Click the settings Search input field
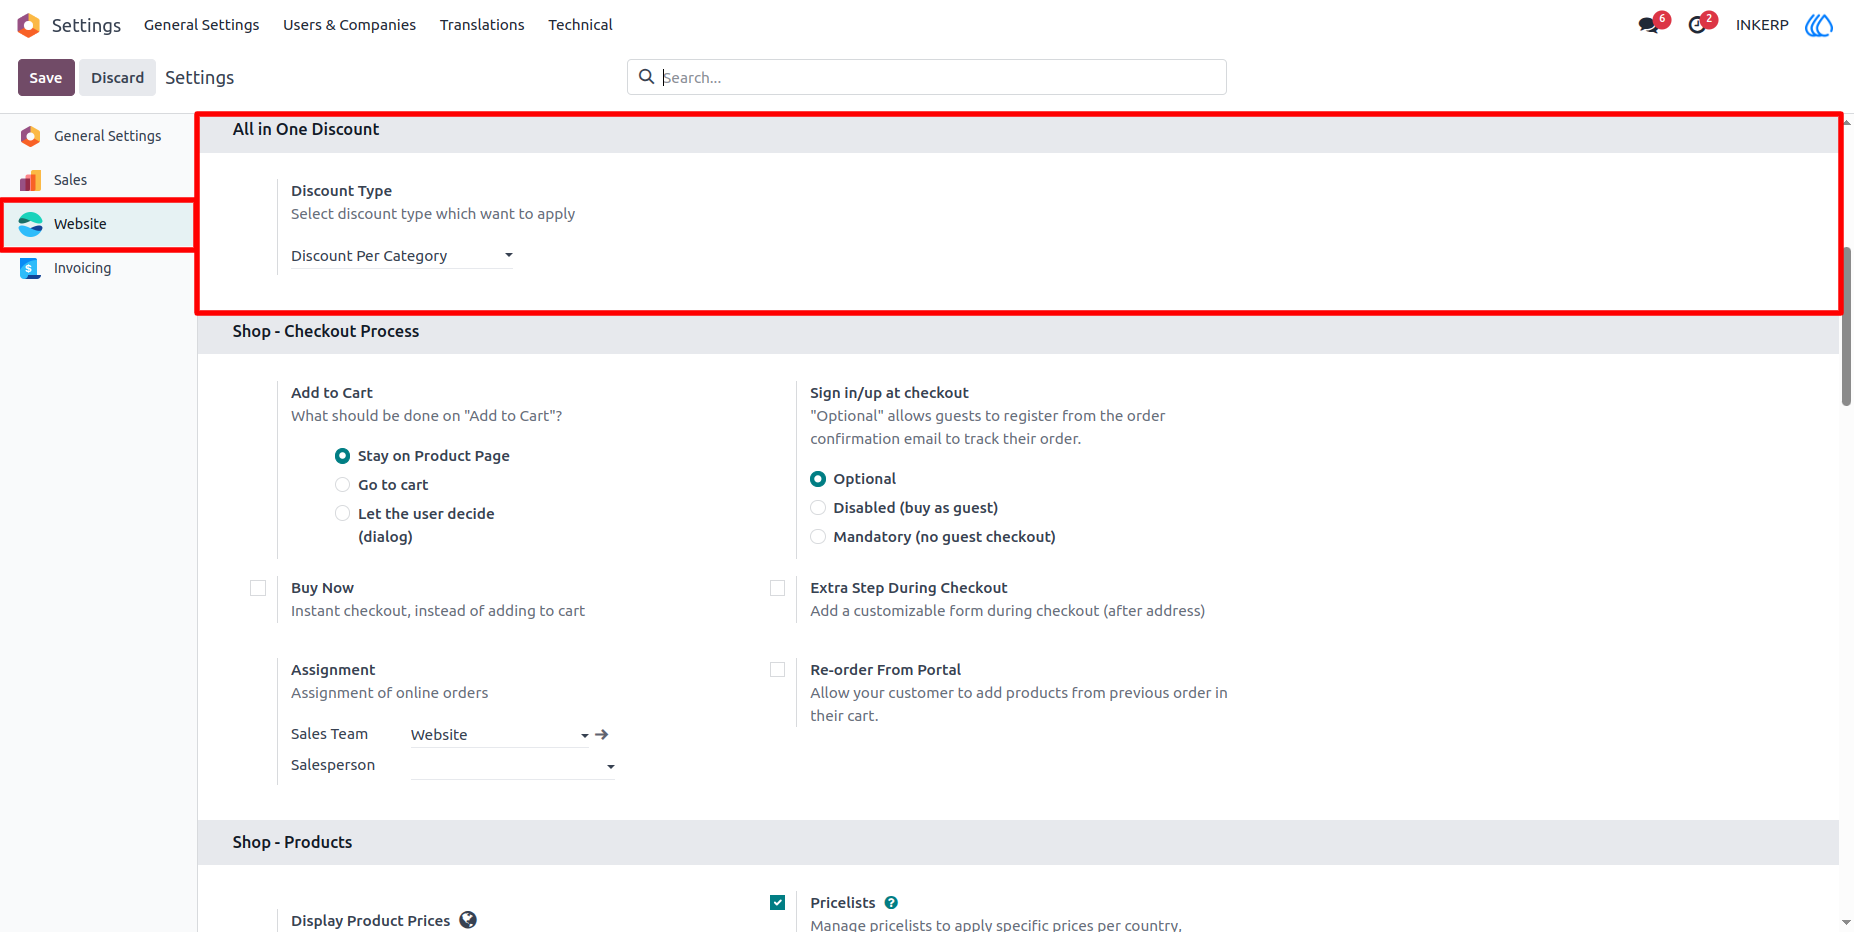 click(927, 77)
